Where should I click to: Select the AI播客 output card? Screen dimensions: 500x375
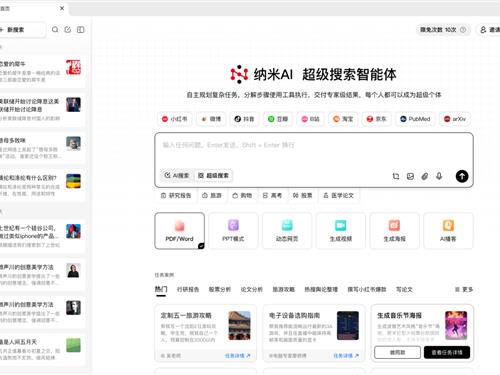(x=448, y=231)
